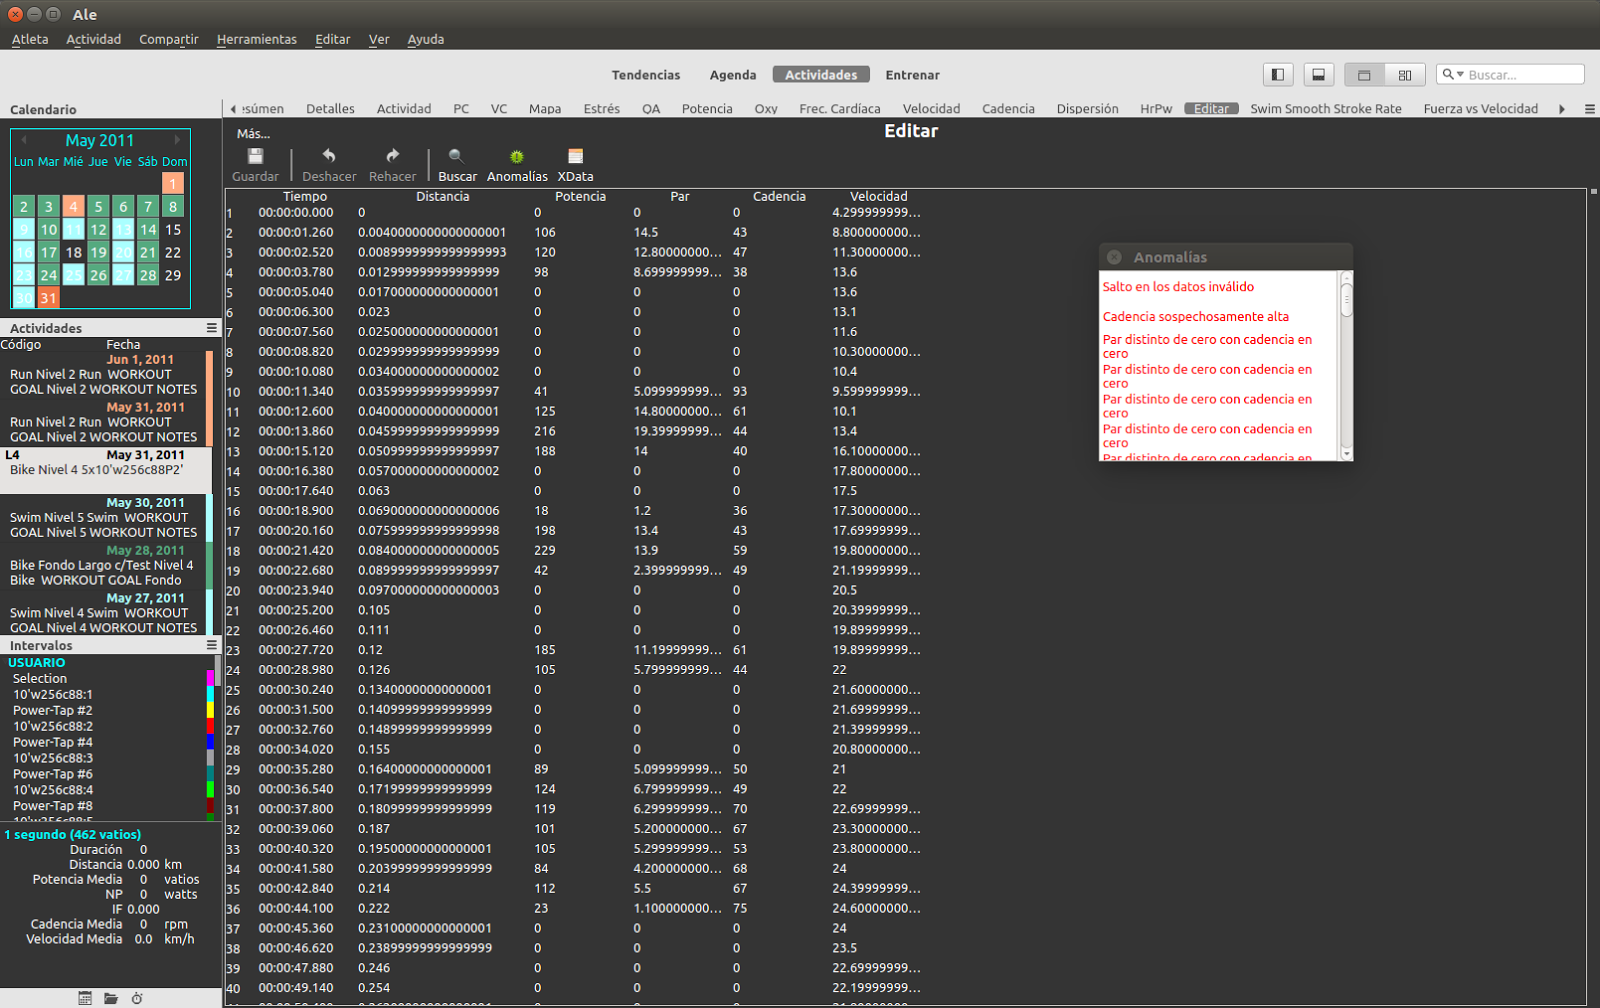
Task: Select May 15 in the calendar
Action: coord(173,229)
